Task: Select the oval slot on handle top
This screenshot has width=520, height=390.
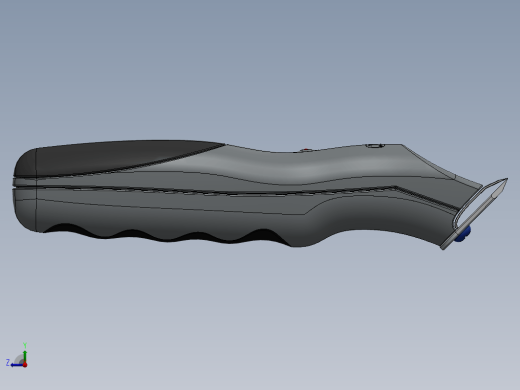Action: [374, 146]
